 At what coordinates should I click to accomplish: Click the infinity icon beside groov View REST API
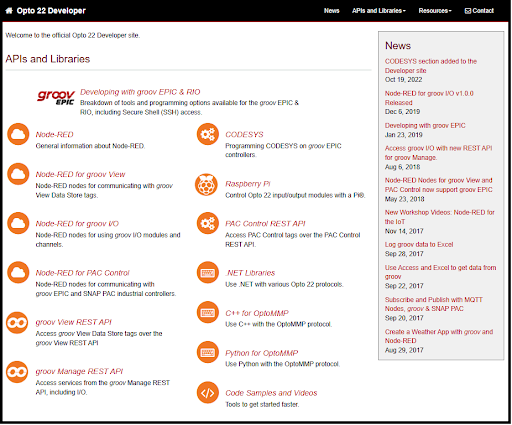(17, 323)
